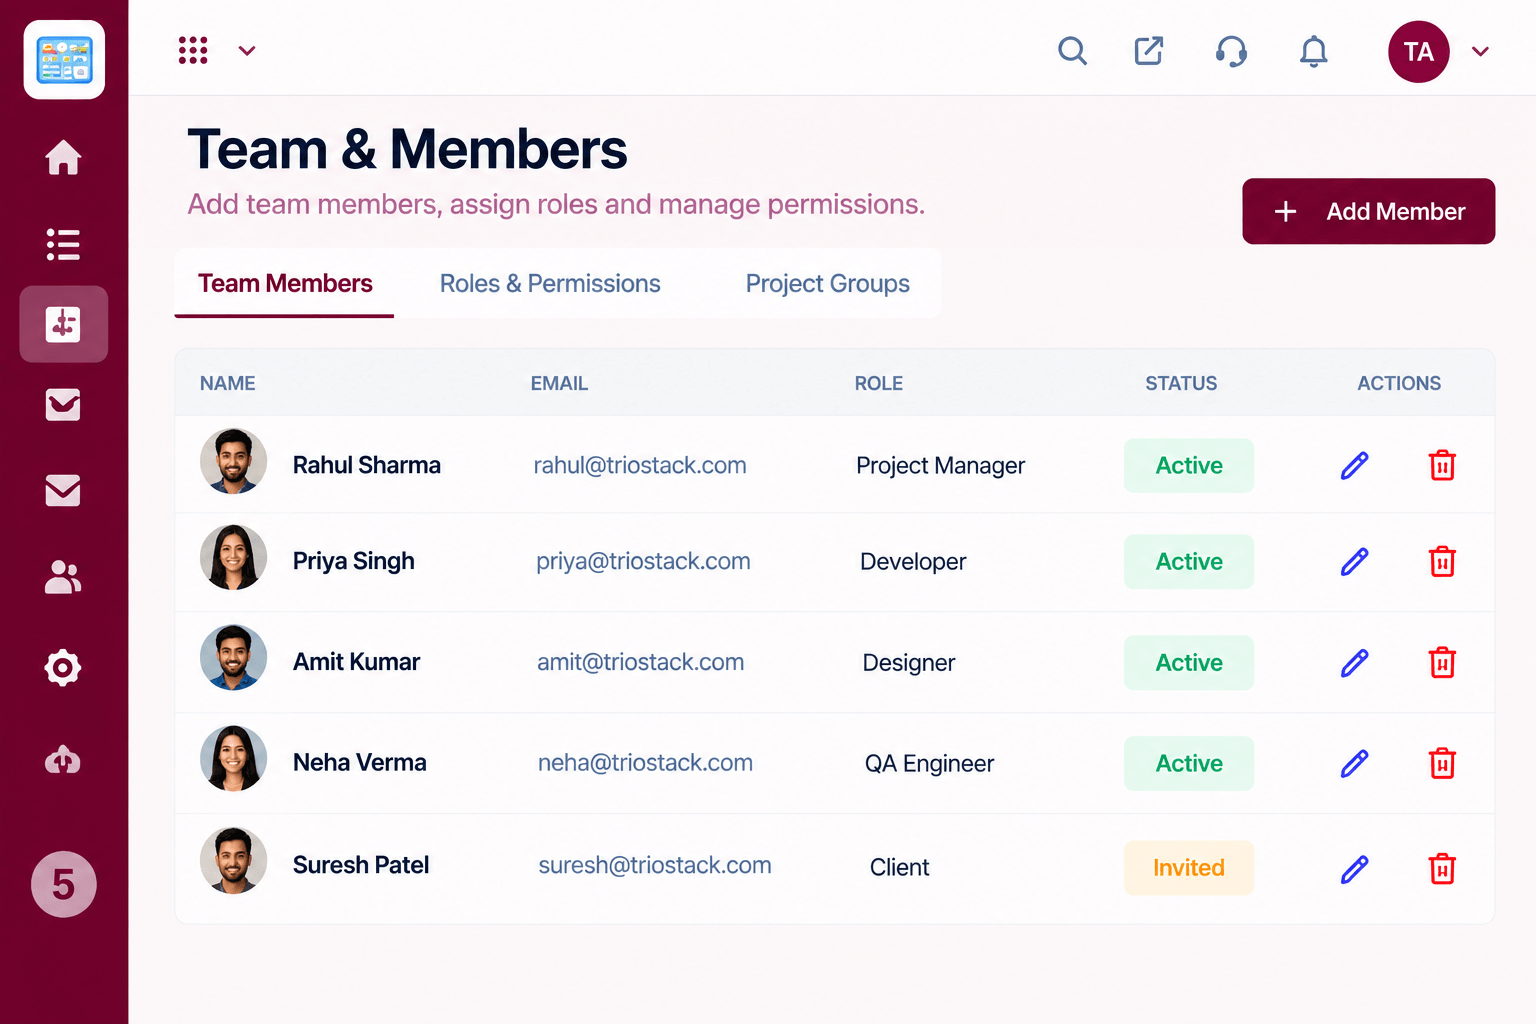
Task: Select the Project Manager role cell
Action: pyautogui.click(x=940, y=466)
